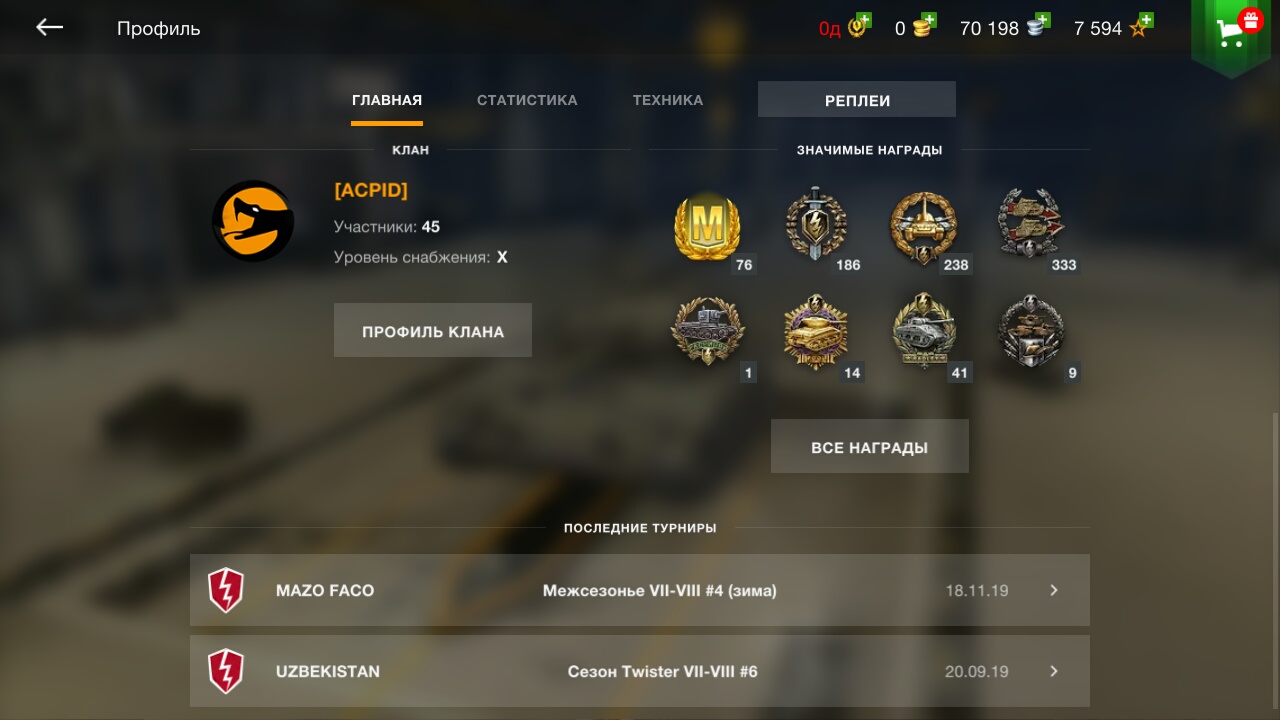Select the gold tank medal with 238
The height and width of the screenshot is (720, 1280).
click(924, 228)
